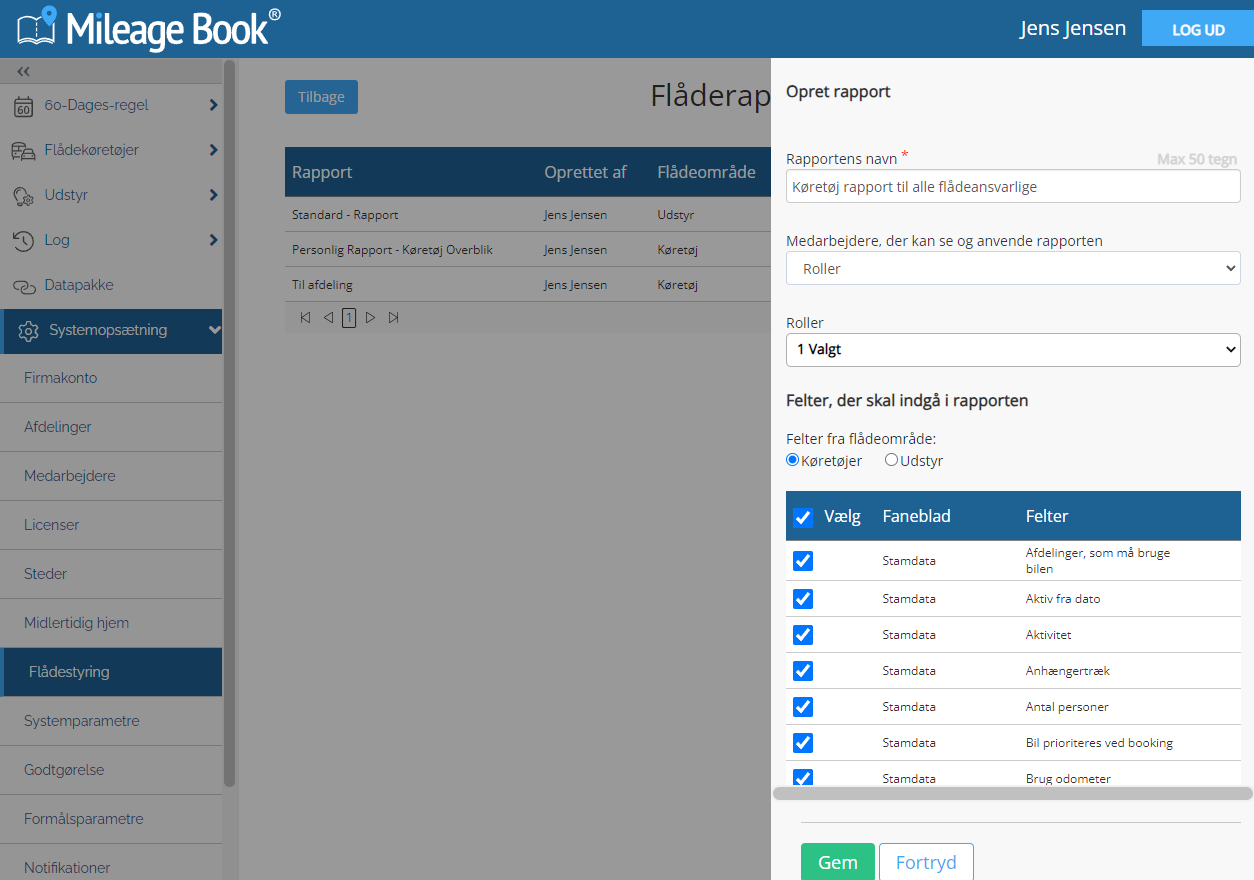
Task: Expand the 60-Dages-regel menu chevron
Action: [x=213, y=105]
